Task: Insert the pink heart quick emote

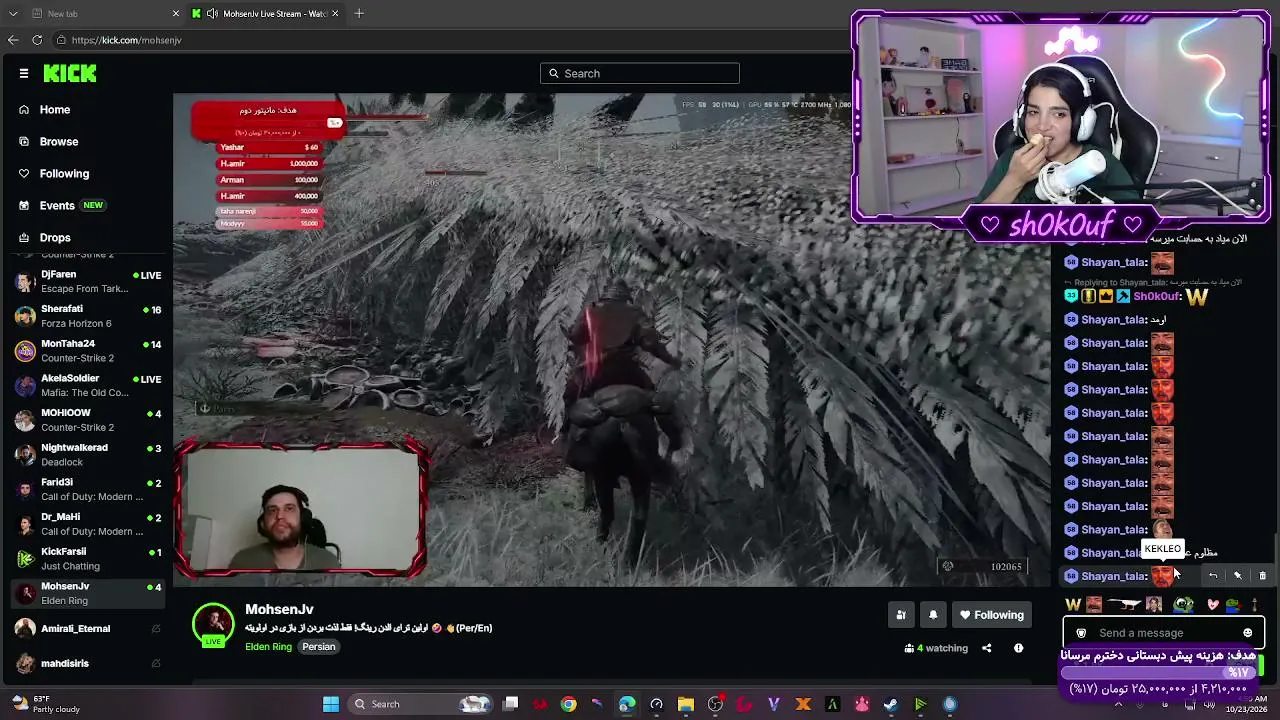Action: [x=1213, y=604]
